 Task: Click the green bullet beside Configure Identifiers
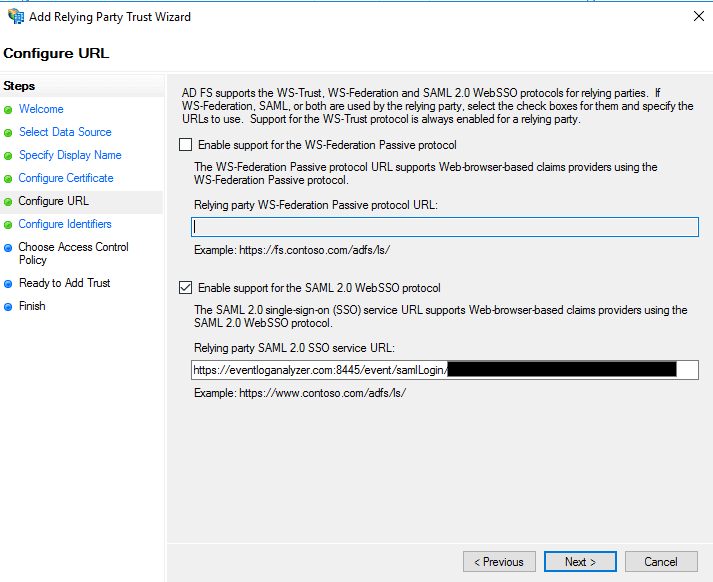8,225
